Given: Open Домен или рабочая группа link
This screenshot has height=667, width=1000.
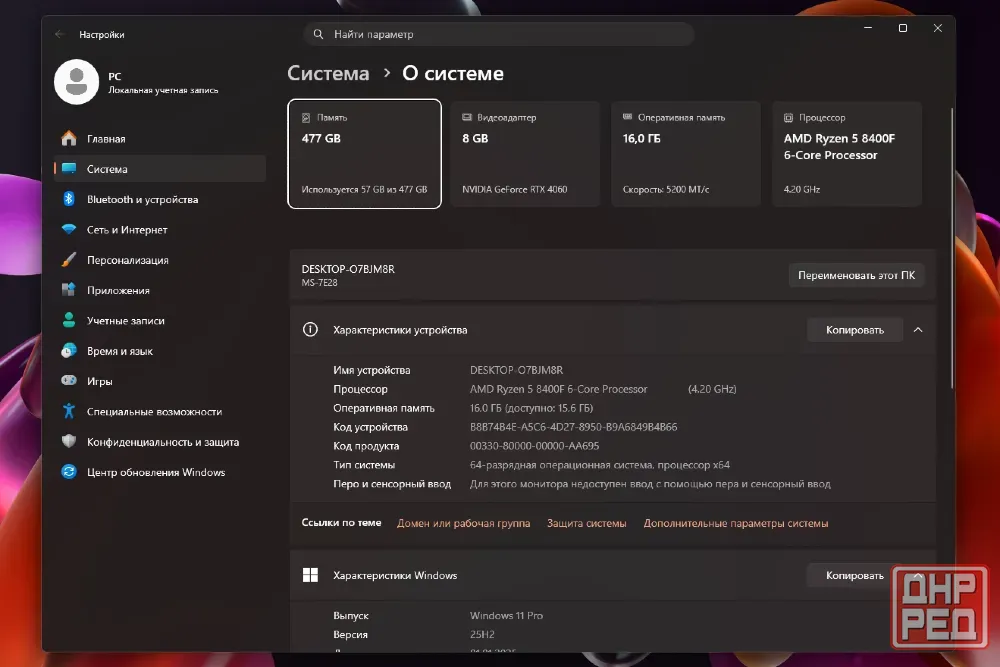Looking at the screenshot, I should coord(464,523).
